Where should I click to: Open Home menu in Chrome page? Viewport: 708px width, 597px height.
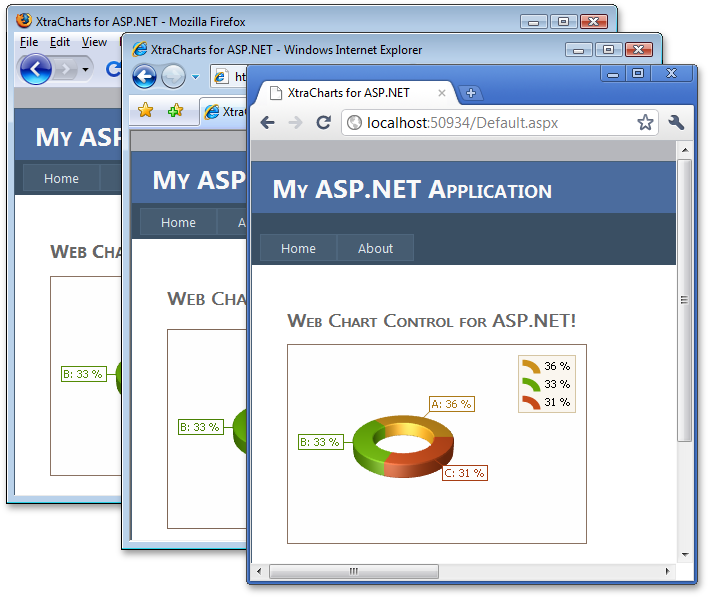pos(298,248)
